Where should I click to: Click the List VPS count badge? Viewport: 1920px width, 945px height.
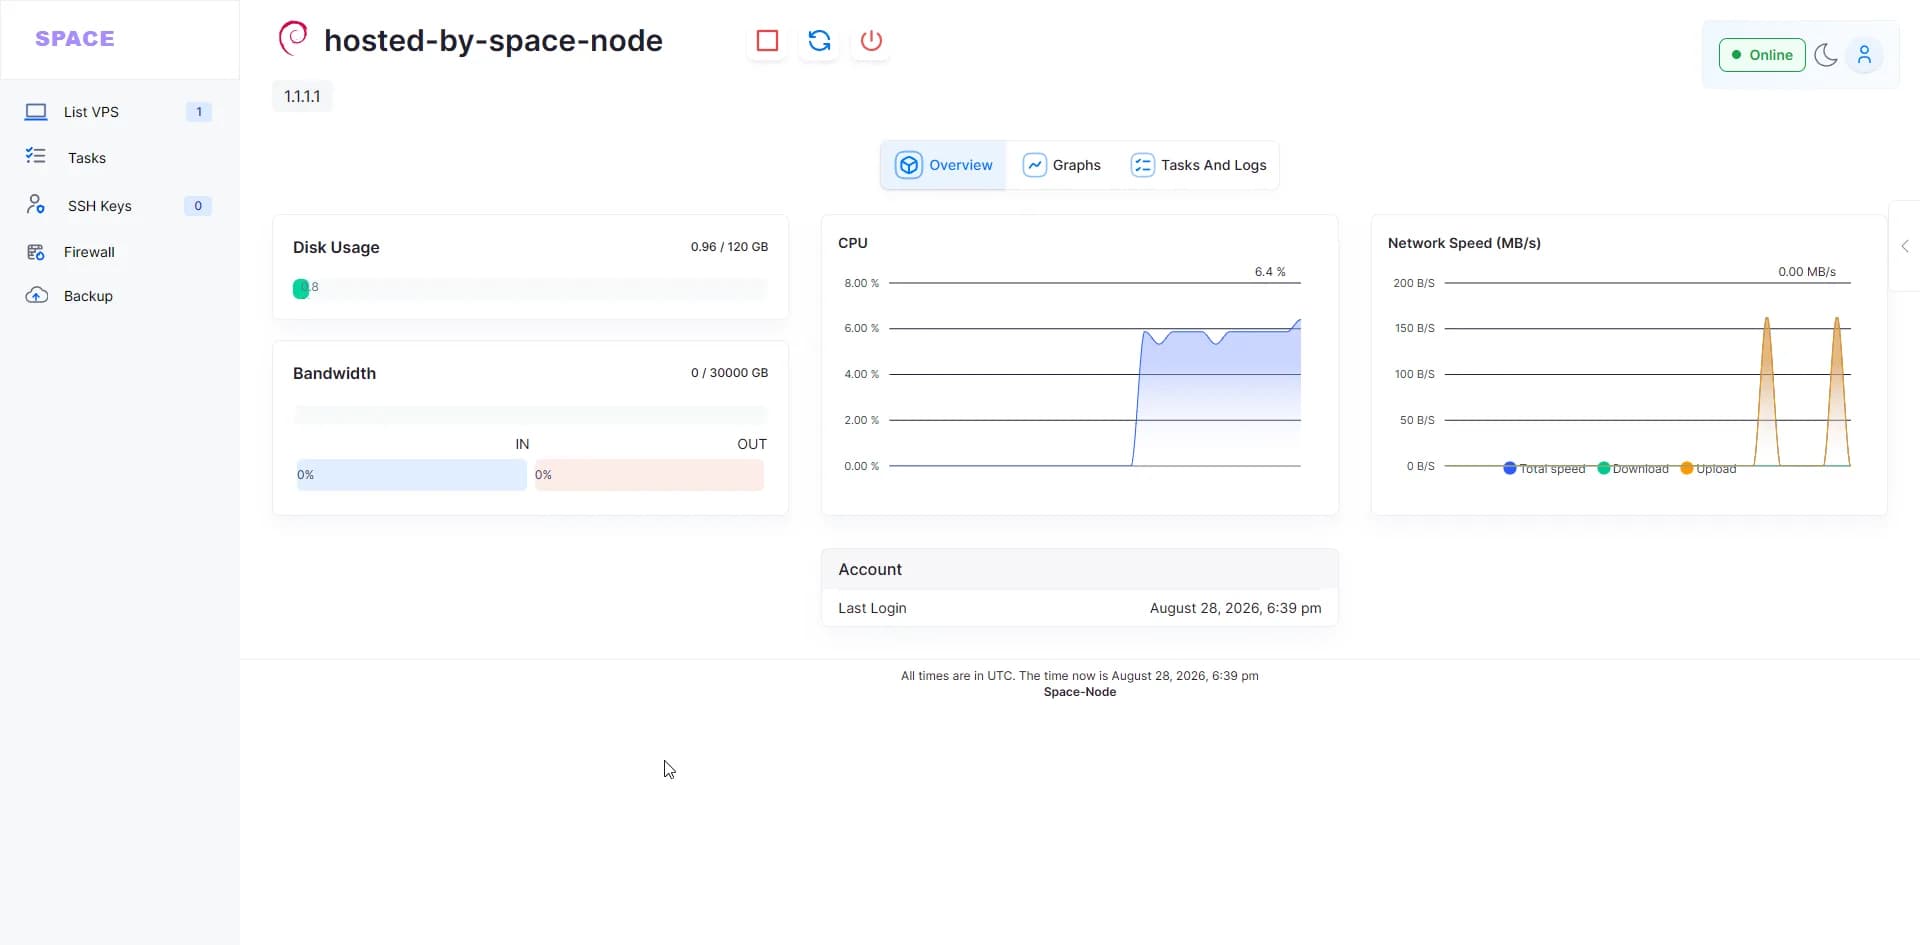[x=199, y=112]
